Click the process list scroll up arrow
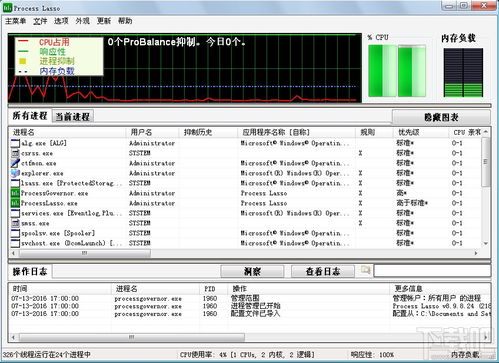This screenshot has height=363, width=499. click(x=485, y=132)
